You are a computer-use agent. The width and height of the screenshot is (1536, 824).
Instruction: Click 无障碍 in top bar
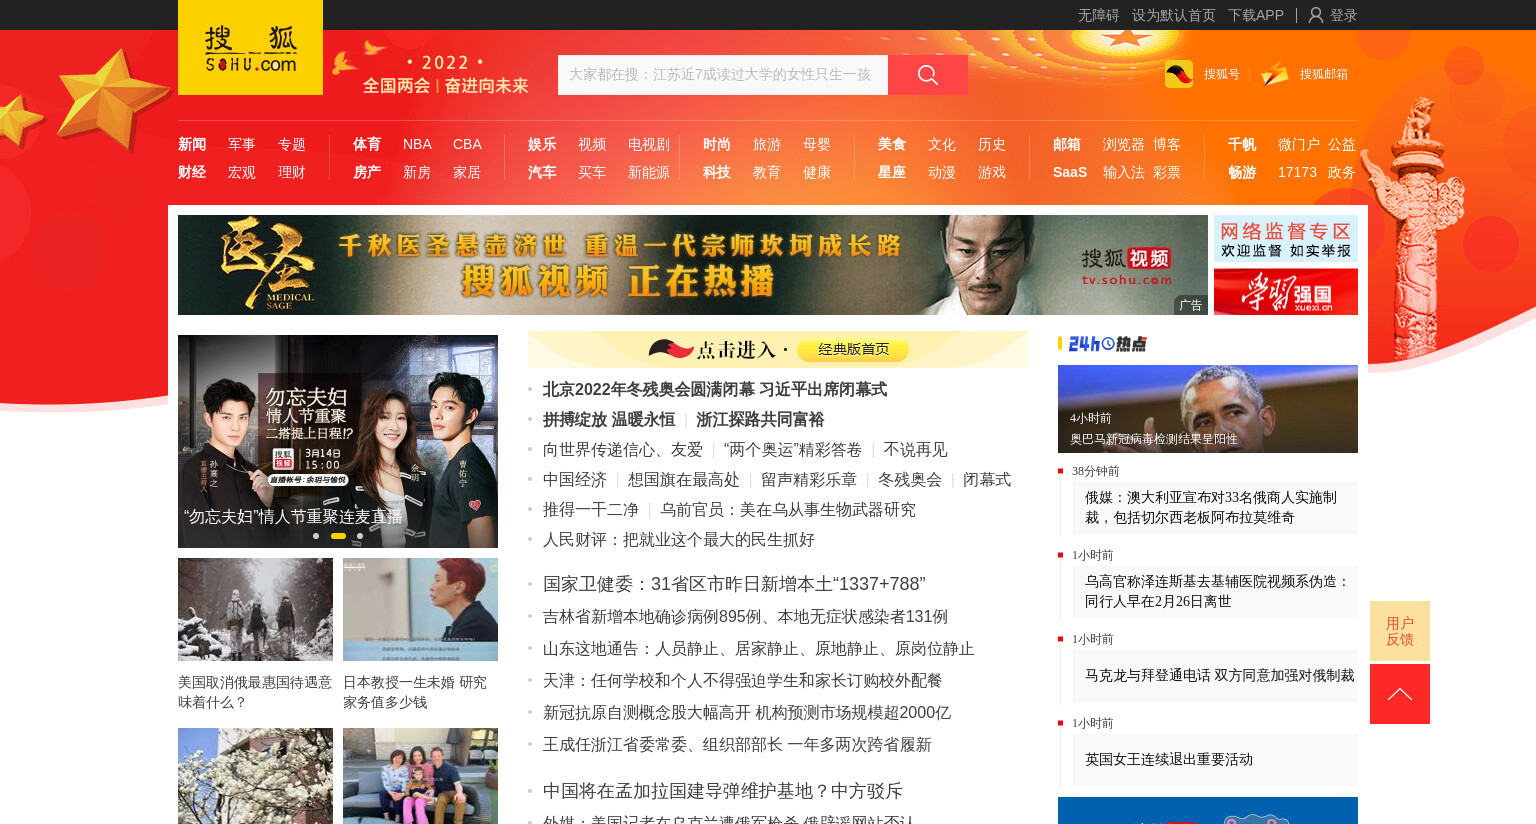(x=1098, y=15)
